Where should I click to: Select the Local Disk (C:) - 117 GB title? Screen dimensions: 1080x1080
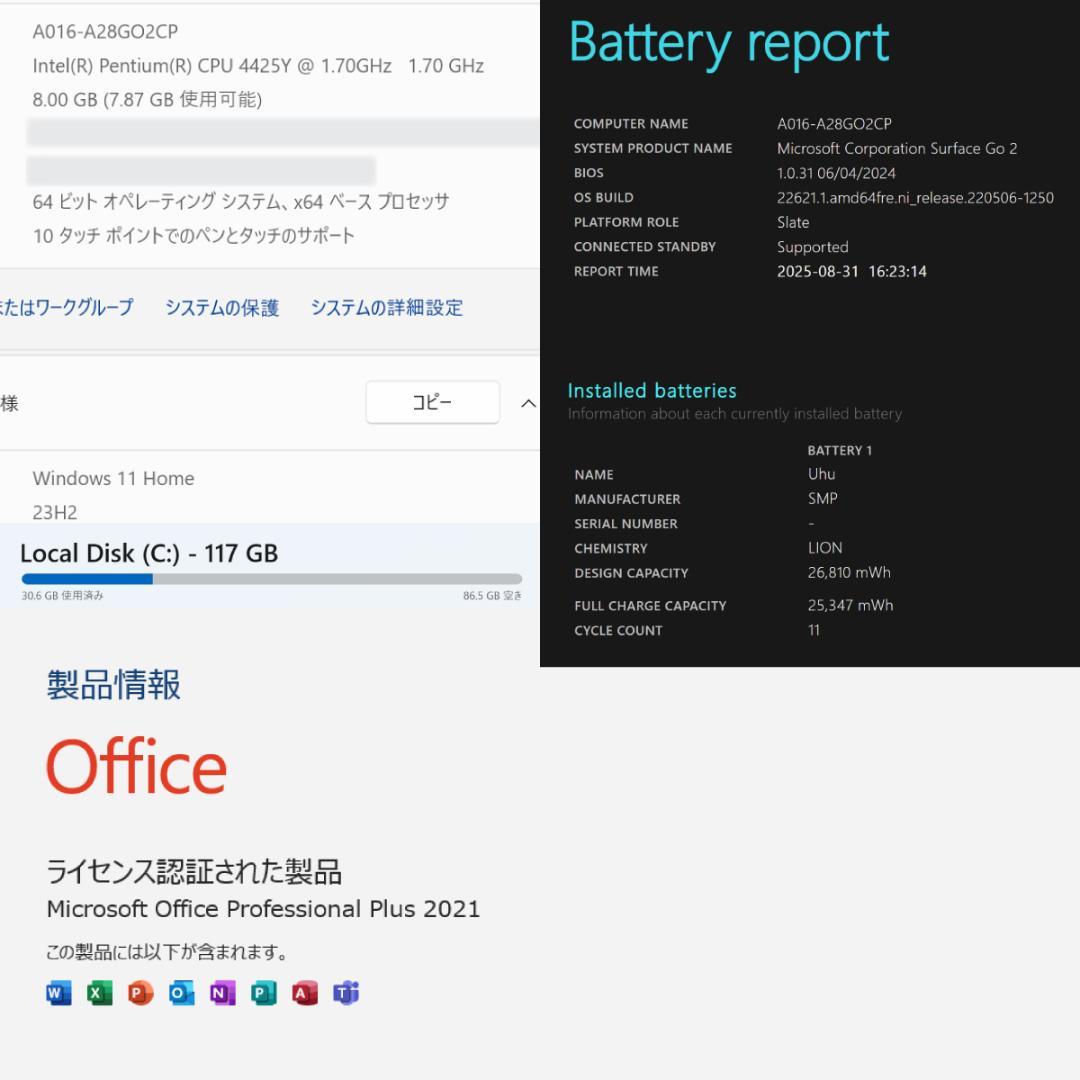pos(149,553)
